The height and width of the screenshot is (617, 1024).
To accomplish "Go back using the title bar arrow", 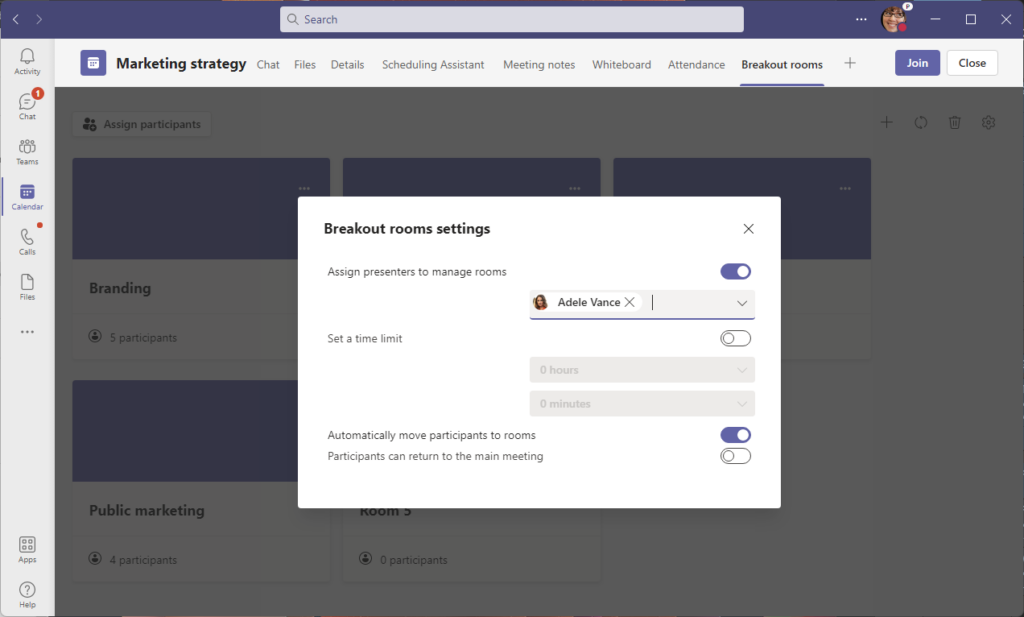I will pyautogui.click(x=16, y=20).
